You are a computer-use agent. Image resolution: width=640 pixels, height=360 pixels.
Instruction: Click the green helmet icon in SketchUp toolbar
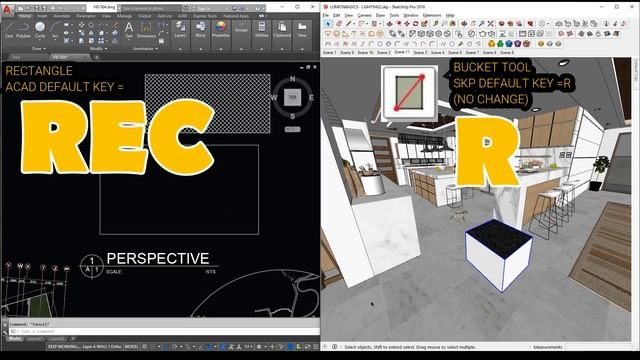pyautogui.click(x=500, y=43)
